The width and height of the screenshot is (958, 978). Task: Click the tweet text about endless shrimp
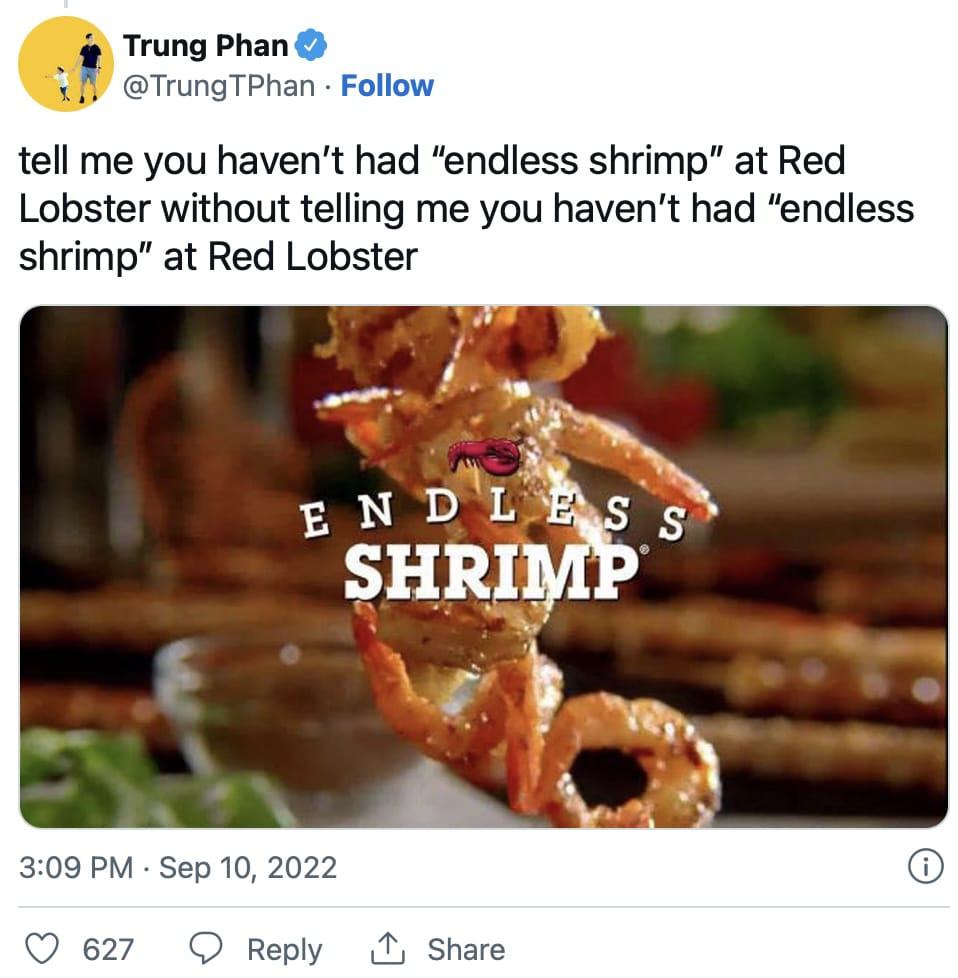pyautogui.click(x=467, y=208)
